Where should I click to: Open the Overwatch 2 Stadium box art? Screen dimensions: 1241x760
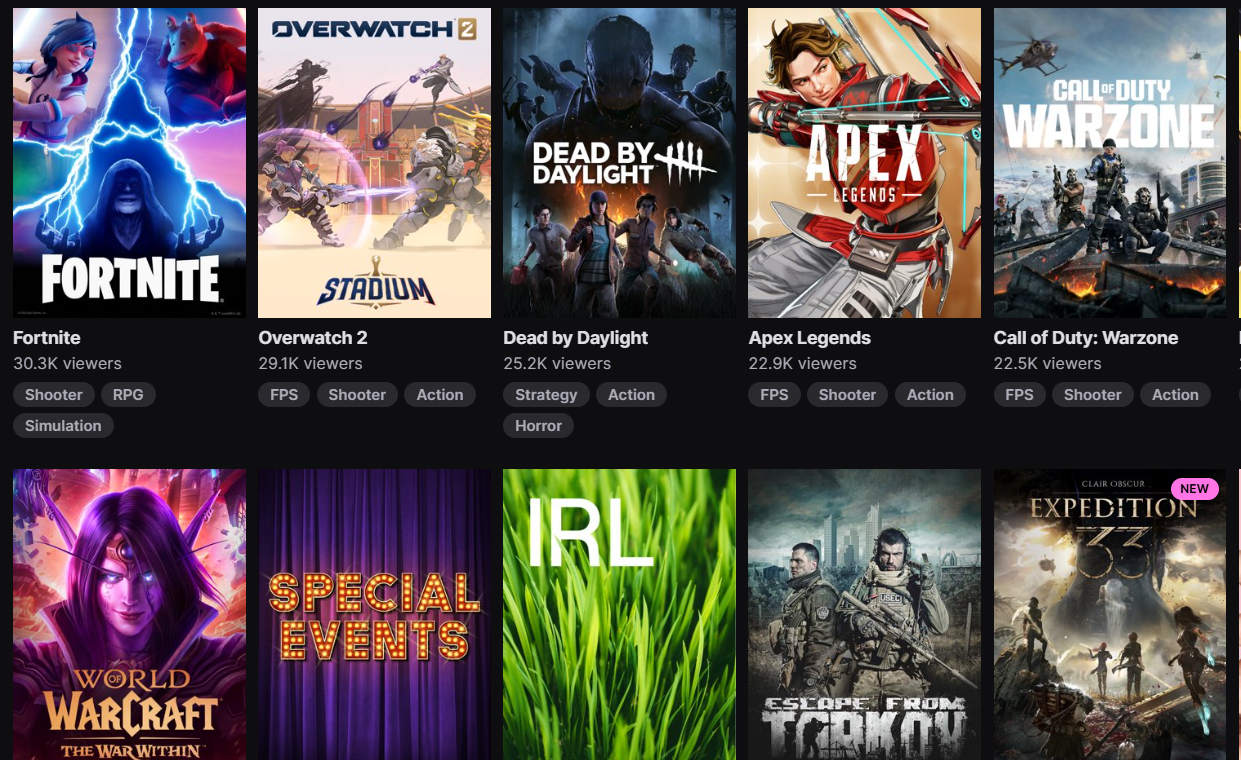click(374, 163)
